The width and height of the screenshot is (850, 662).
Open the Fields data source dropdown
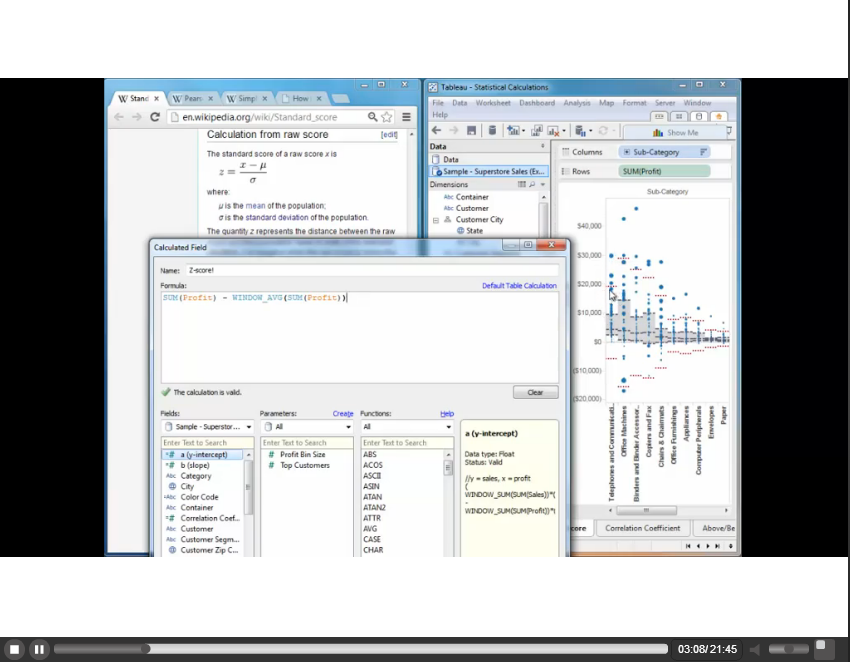(x=208, y=427)
